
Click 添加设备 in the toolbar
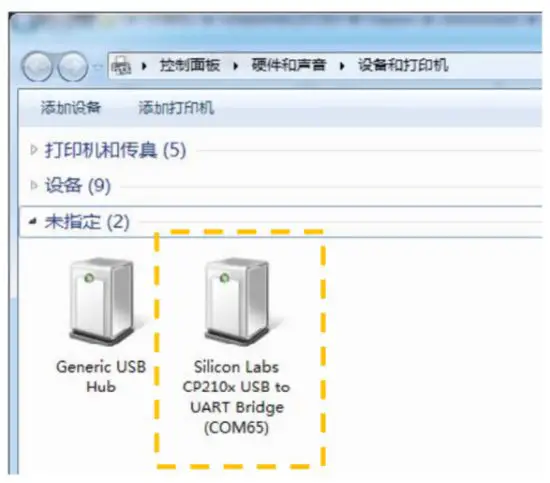71,107
